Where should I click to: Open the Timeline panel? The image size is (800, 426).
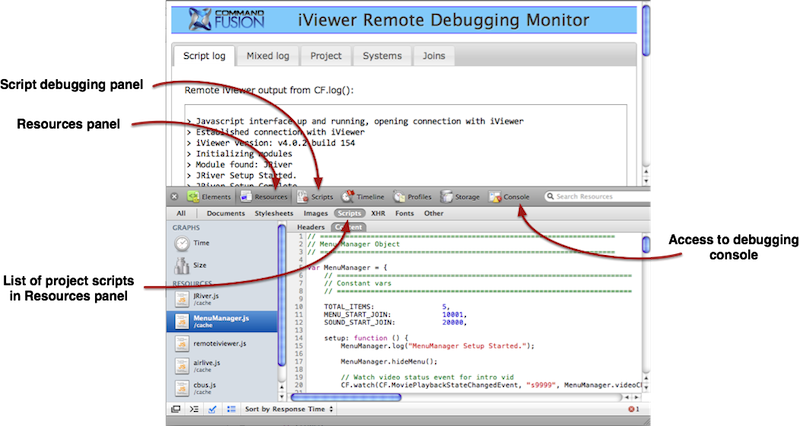coord(363,196)
